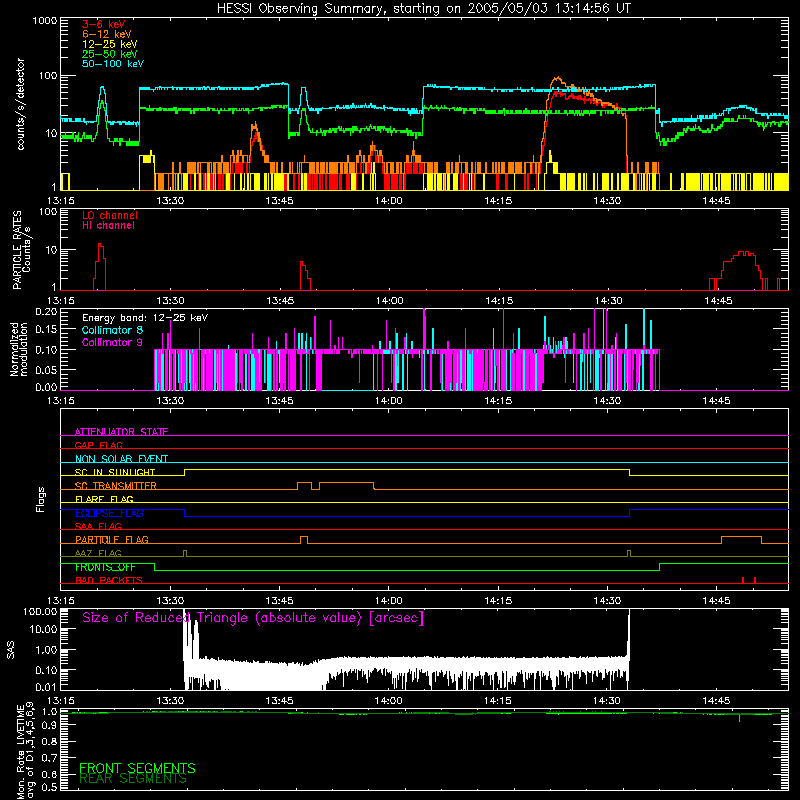Select the Collimator 9 legend entry
Screen dimensions: 800x800
pos(112,342)
